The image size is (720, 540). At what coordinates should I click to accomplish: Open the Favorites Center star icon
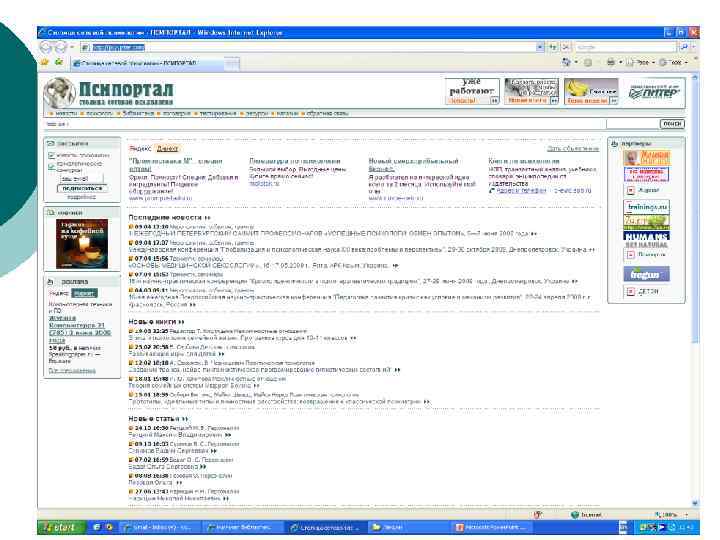tap(45, 62)
